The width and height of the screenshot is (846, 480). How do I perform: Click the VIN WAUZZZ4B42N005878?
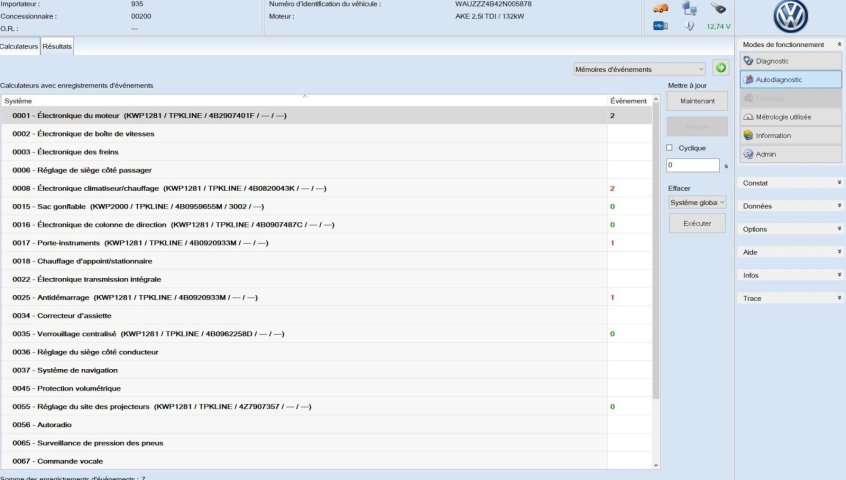click(493, 4)
